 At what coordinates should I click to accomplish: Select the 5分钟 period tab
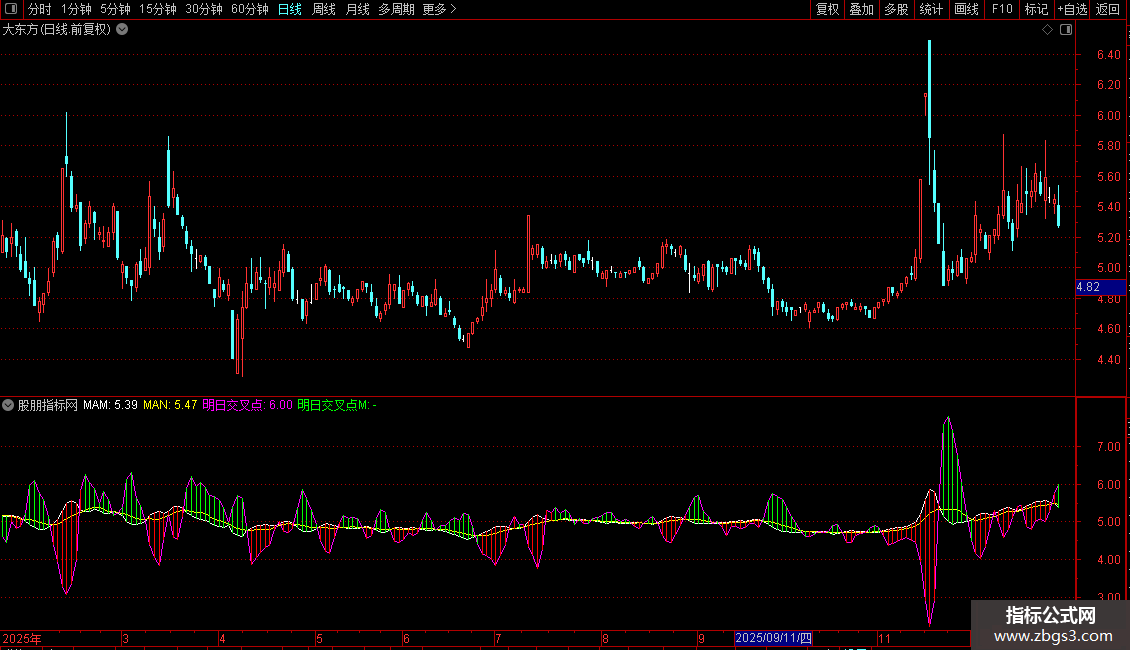[115, 9]
